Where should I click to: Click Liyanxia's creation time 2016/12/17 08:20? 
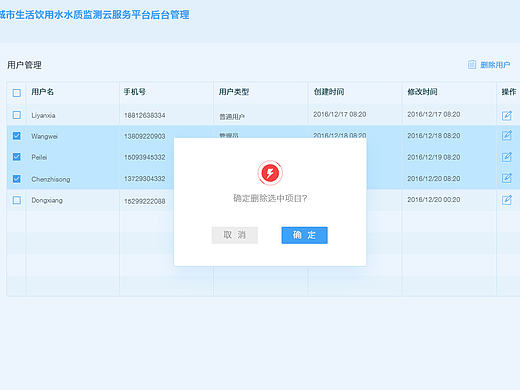point(340,114)
